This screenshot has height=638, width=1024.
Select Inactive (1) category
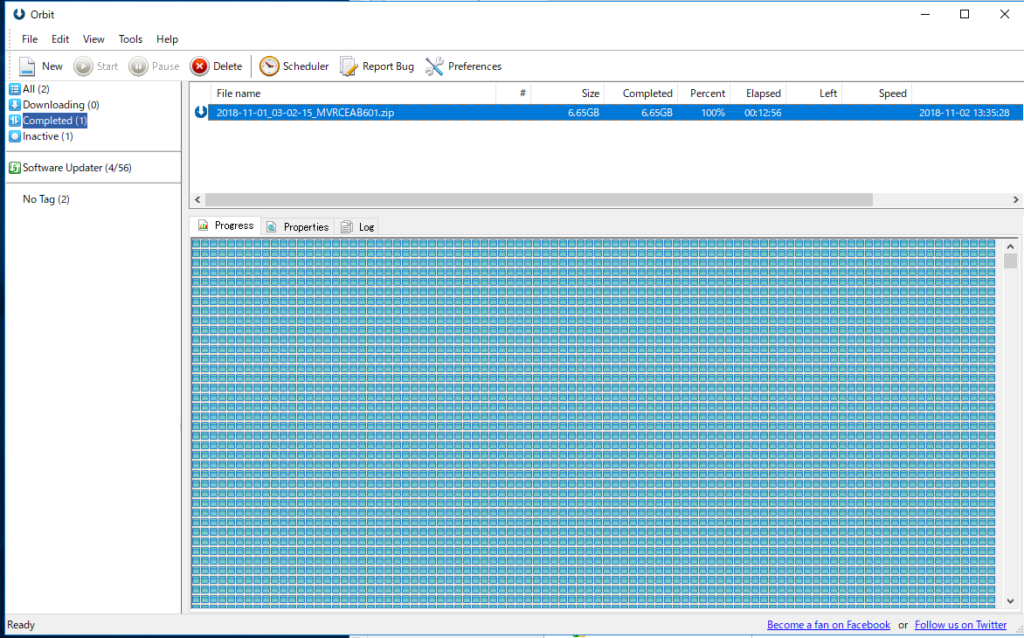pyautogui.click(x=48, y=136)
